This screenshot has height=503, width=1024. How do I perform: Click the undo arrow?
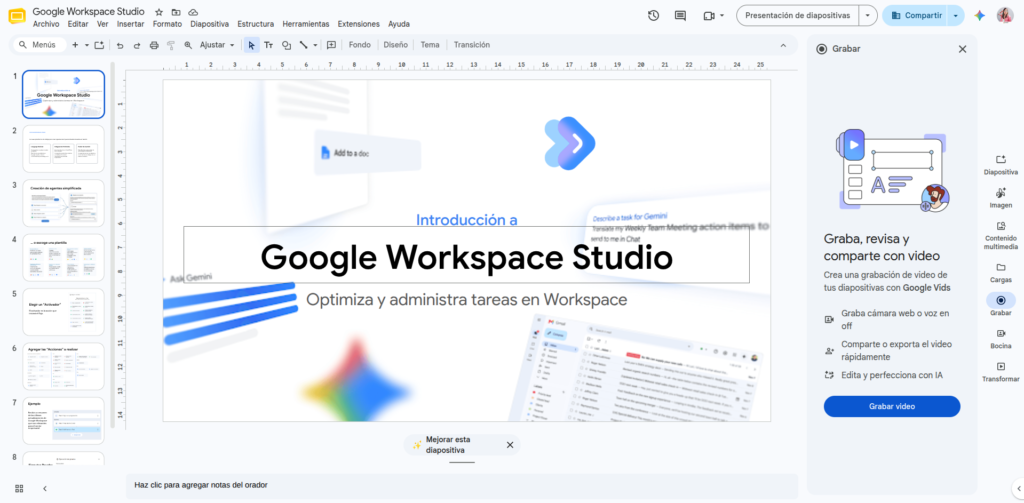point(120,45)
